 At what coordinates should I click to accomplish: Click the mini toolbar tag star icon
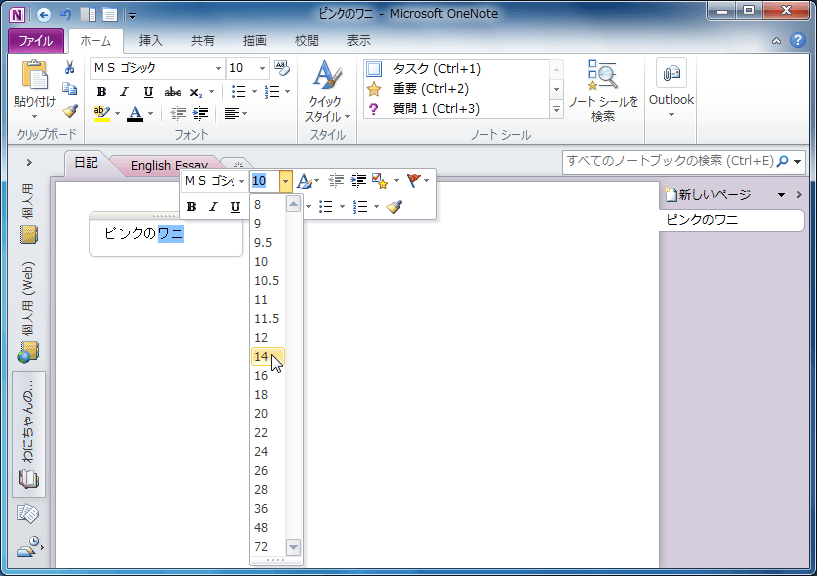click(x=380, y=181)
